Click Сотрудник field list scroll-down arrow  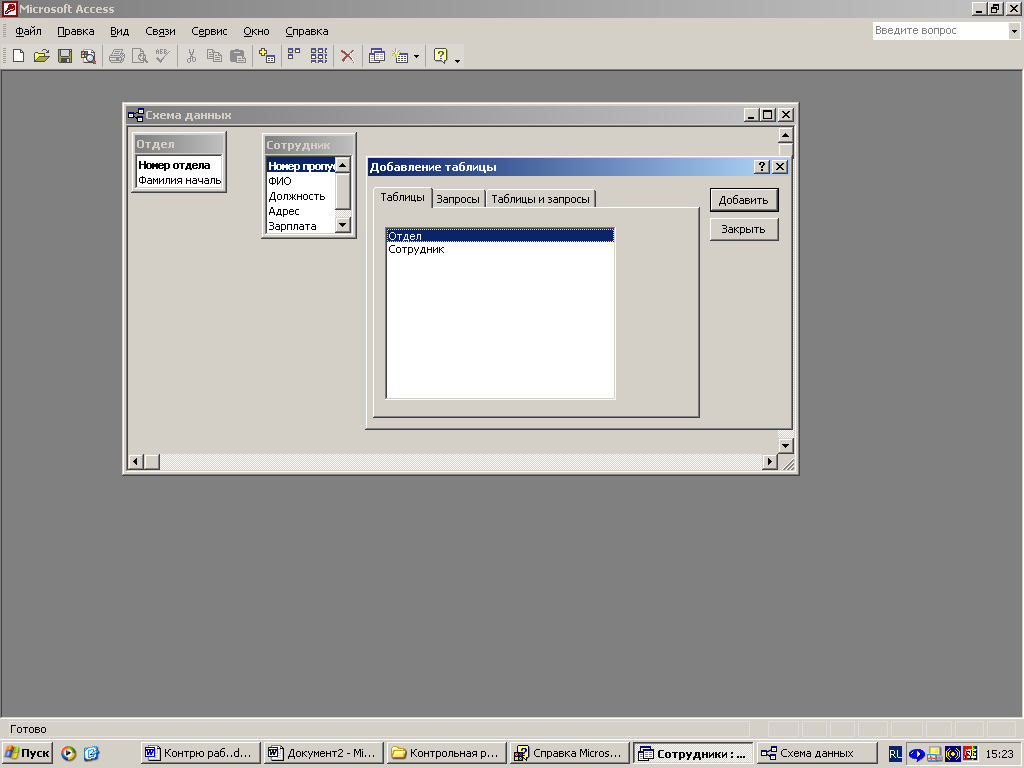[343, 225]
